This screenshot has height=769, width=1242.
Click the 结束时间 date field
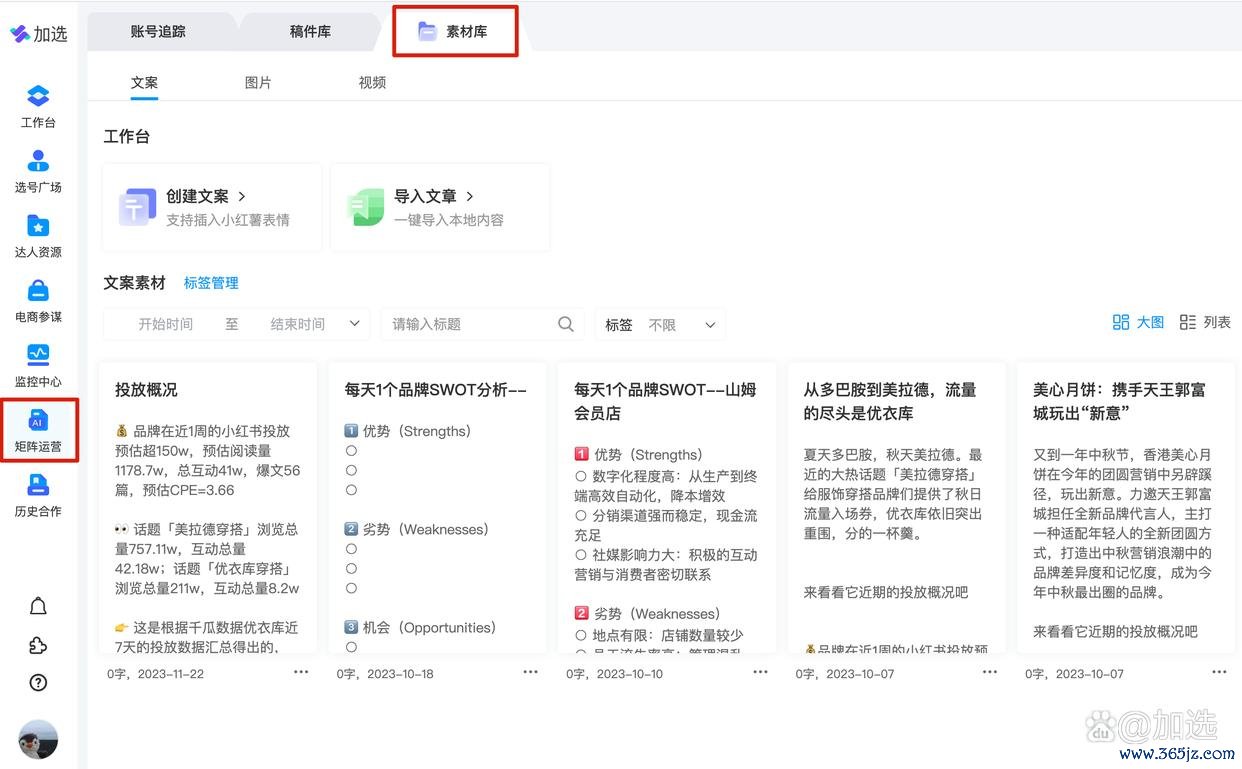(x=297, y=324)
